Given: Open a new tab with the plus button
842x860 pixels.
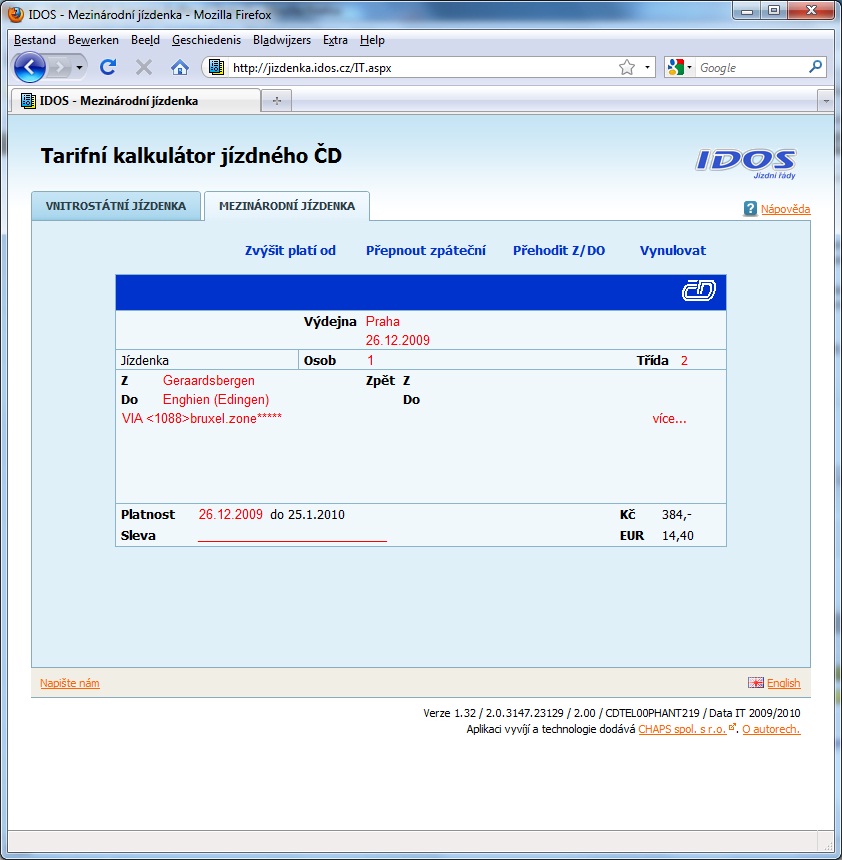Looking at the screenshot, I should click(x=276, y=101).
